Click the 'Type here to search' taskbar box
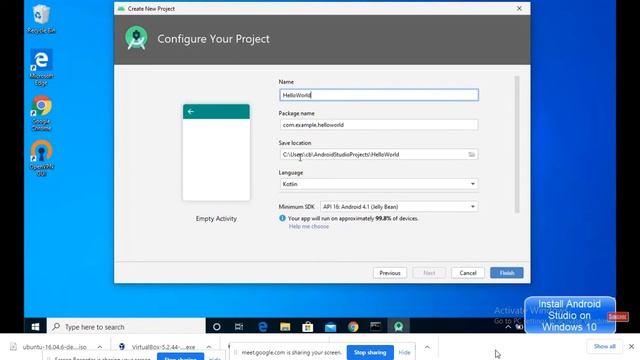The image size is (640, 360). click(126, 327)
